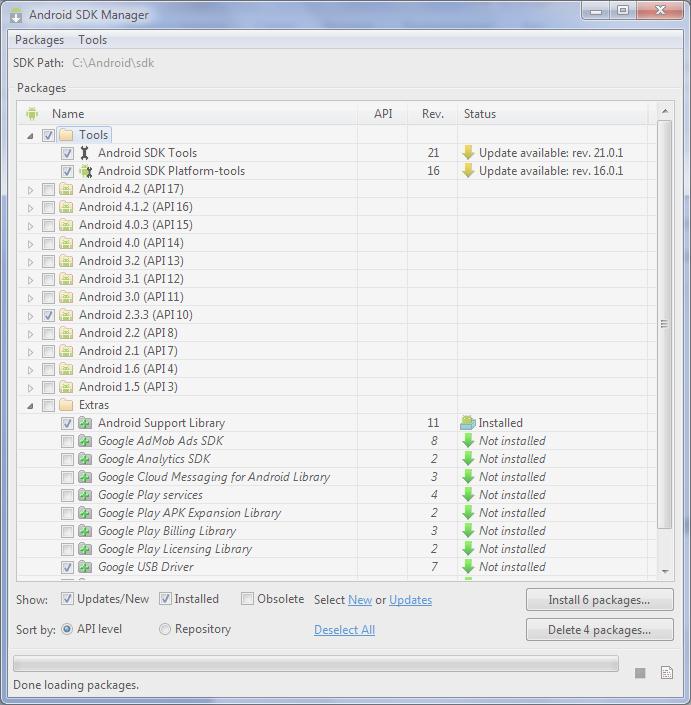Image resolution: width=691 pixels, height=705 pixels.
Task: Toggle the Installed show filter
Action: coord(165,599)
